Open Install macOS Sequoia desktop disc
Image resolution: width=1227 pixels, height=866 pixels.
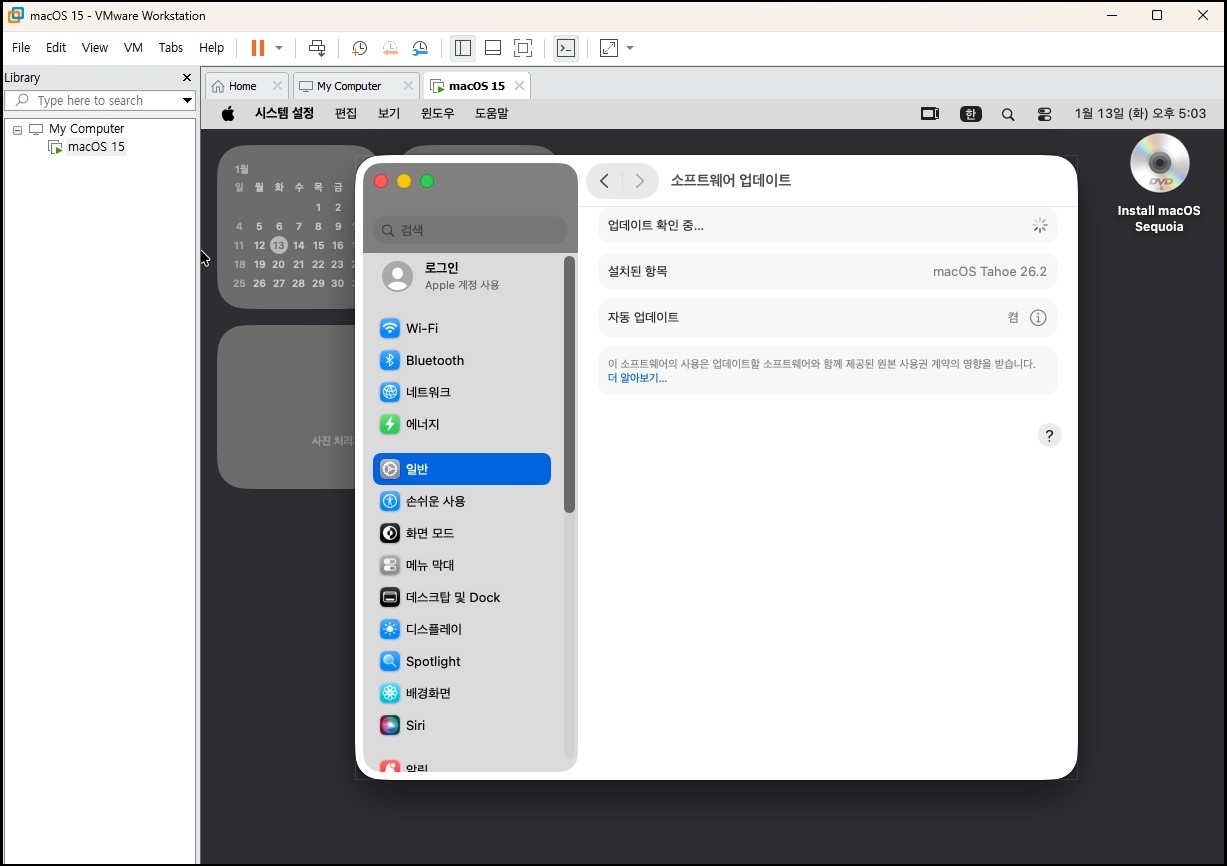(x=1159, y=183)
